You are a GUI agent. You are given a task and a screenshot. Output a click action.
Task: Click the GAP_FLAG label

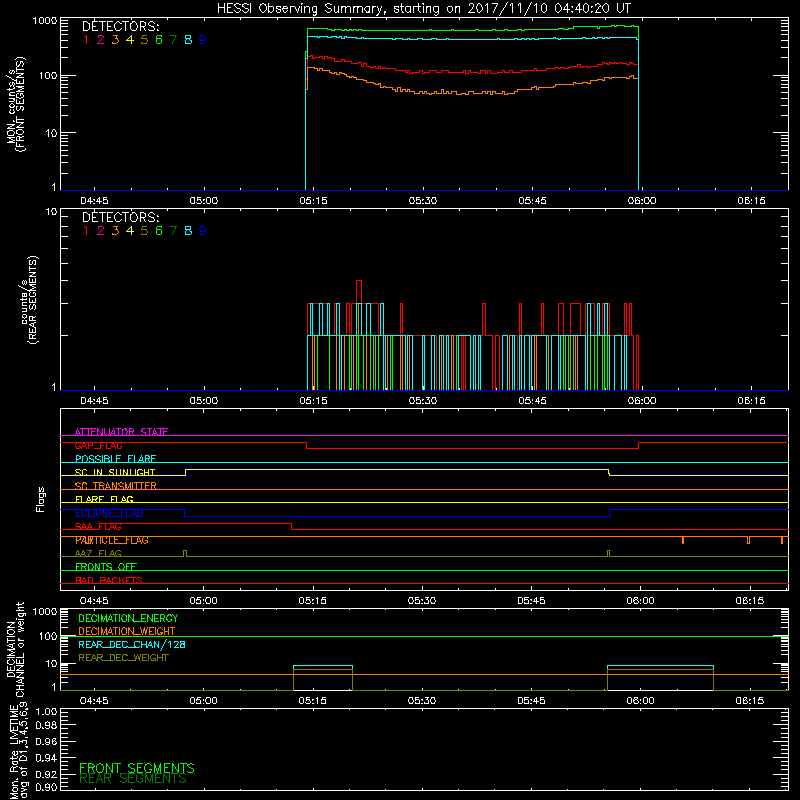98,446
